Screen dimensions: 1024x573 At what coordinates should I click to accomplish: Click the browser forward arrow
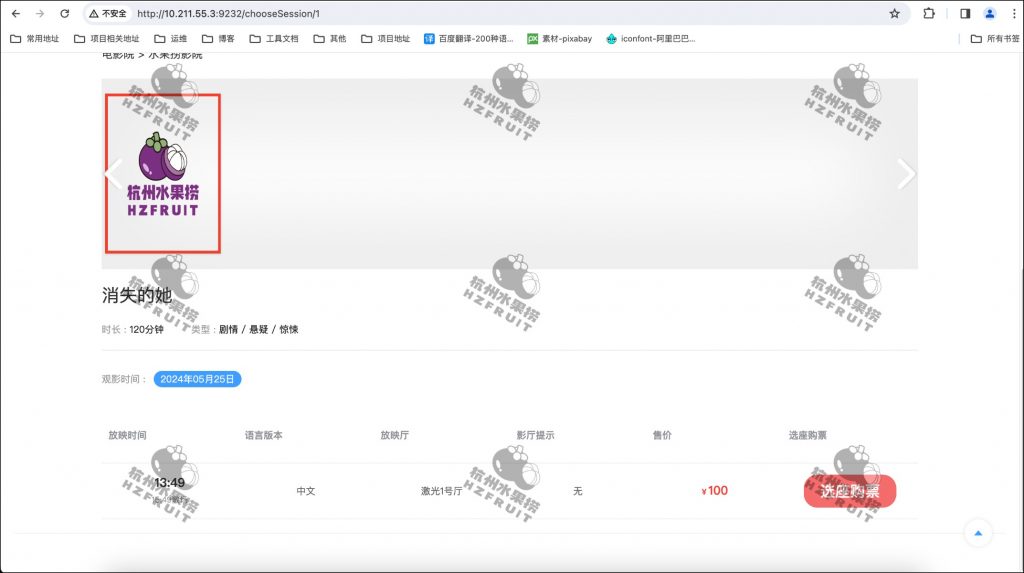(40, 13)
